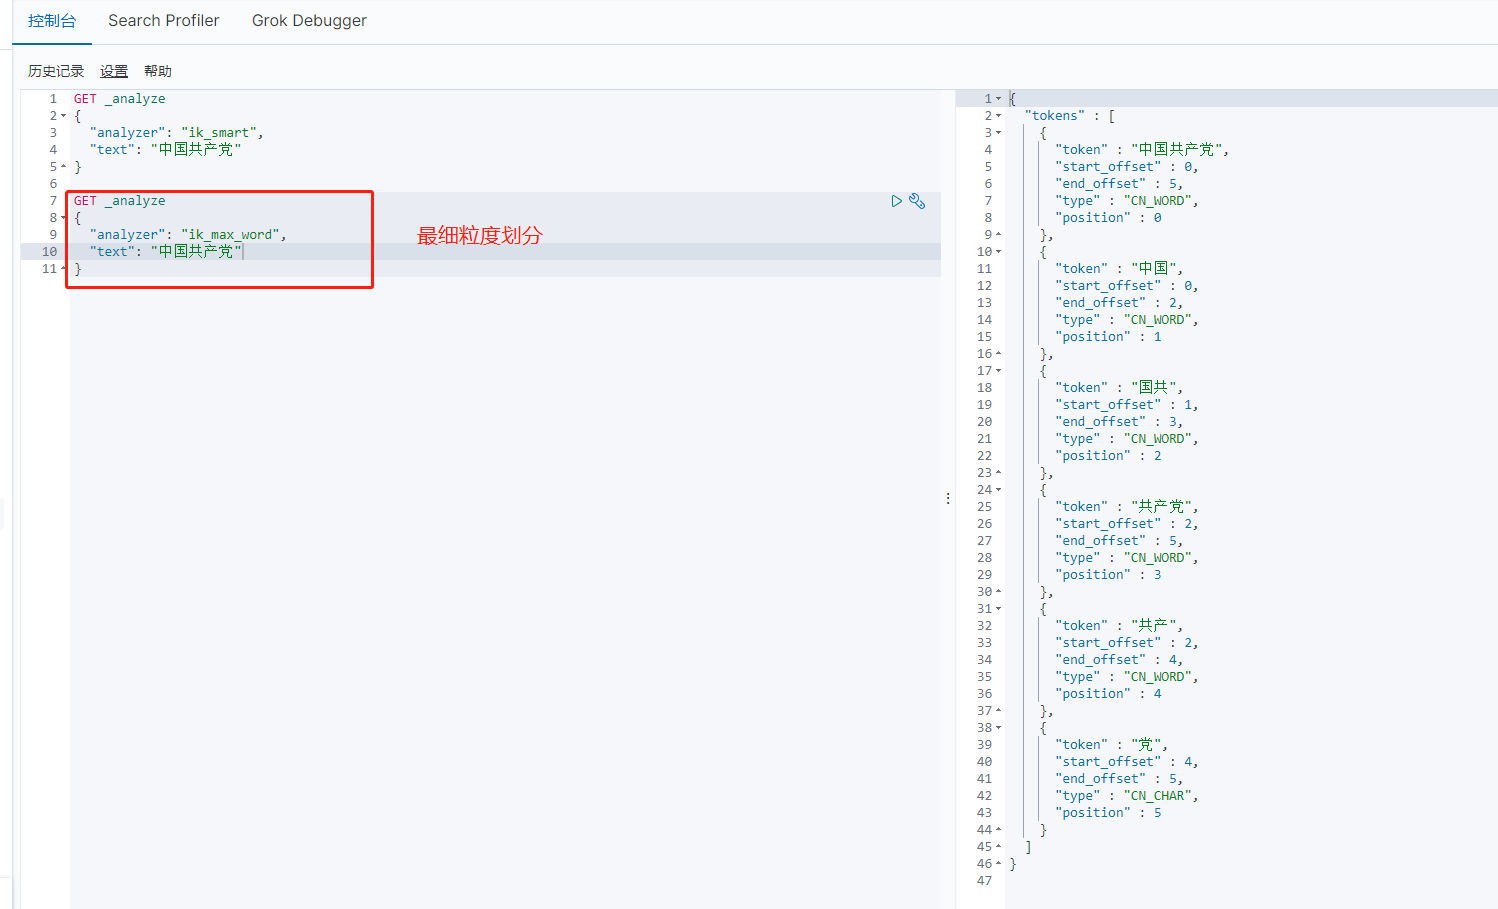Viewport: 1498px width, 909px height.
Task: Collapse response root object at line 1
Action: (x=998, y=99)
